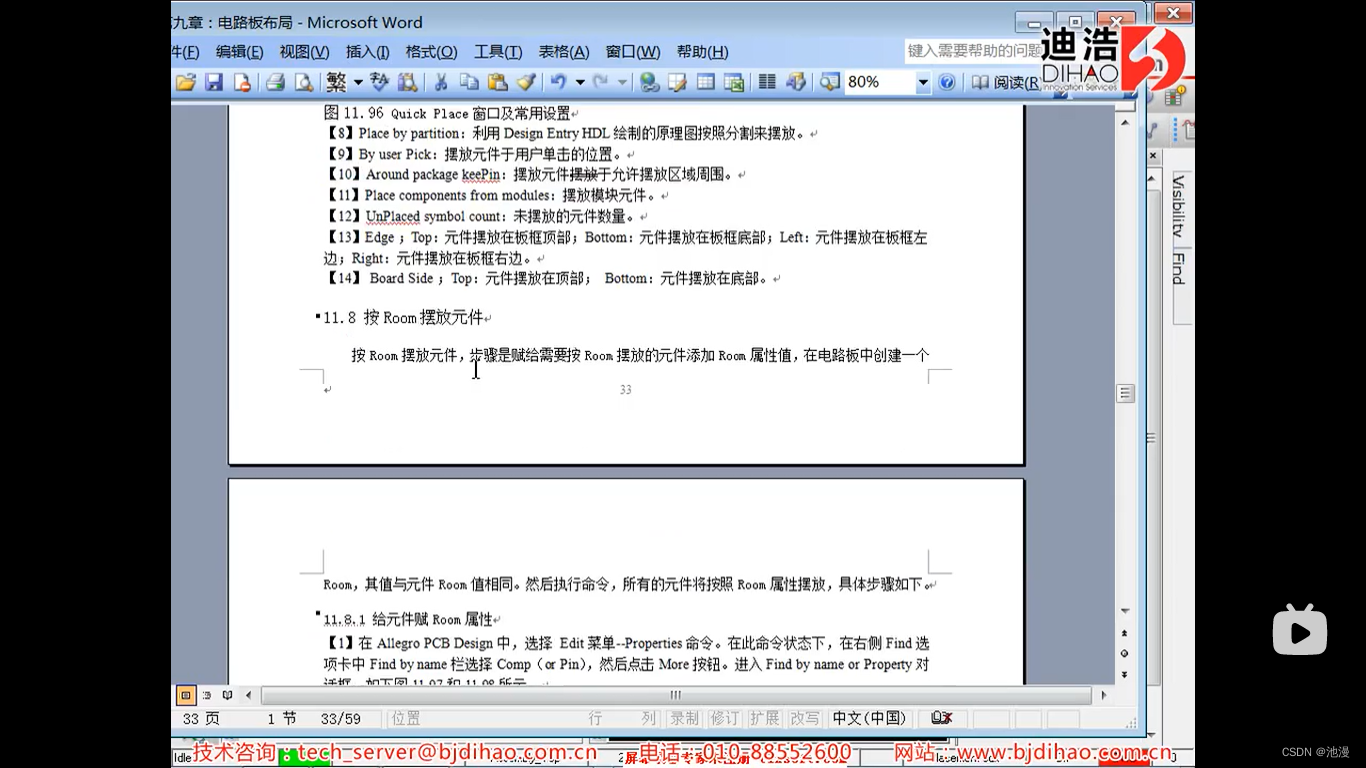Open the 帮助(H) menu
Screen dimensions: 1366x768
[x=702, y=52]
